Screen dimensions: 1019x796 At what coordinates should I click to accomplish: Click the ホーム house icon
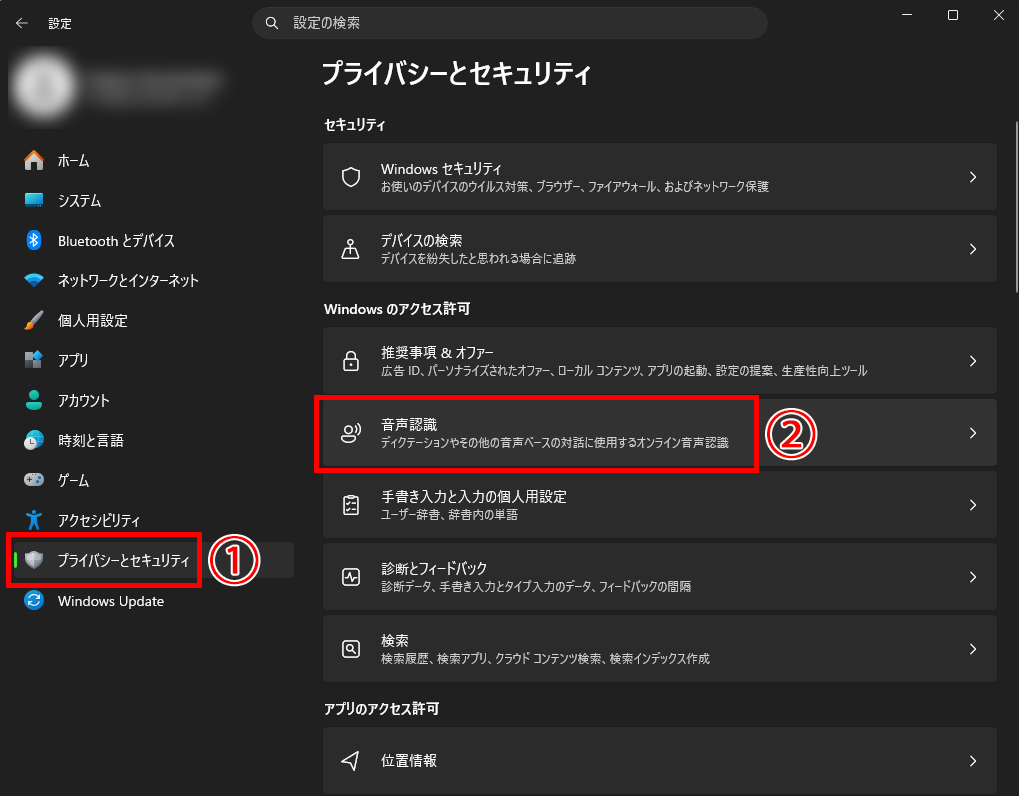[34, 160]
